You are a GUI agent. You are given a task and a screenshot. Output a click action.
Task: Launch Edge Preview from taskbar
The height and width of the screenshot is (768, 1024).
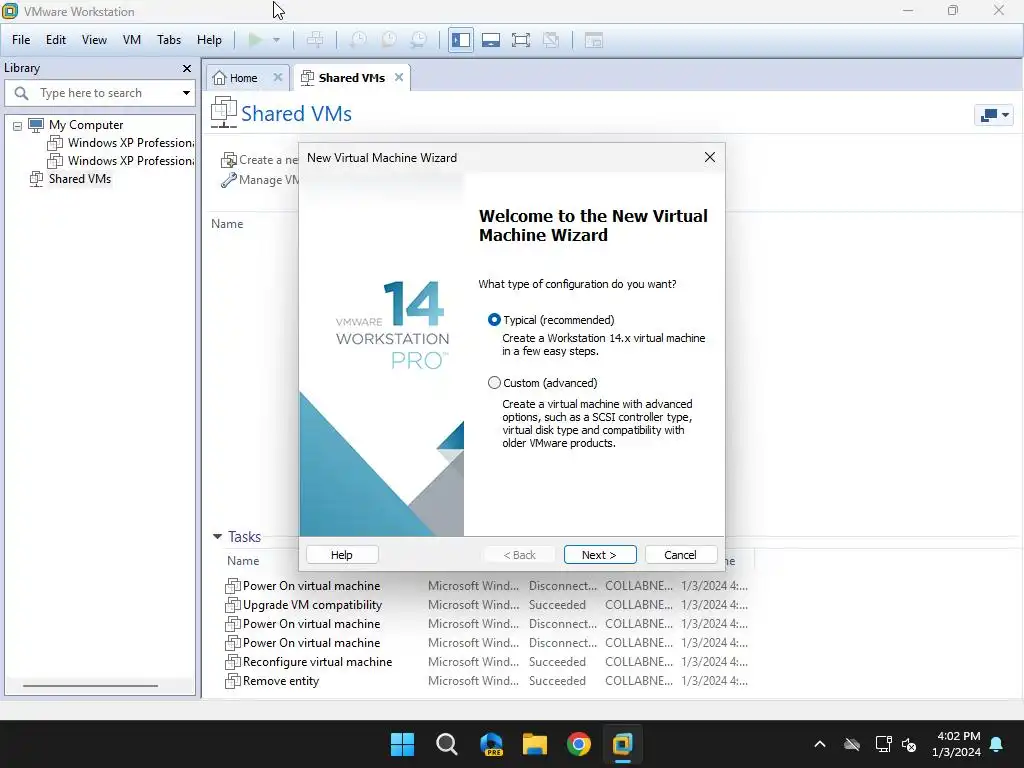point(491,744)
